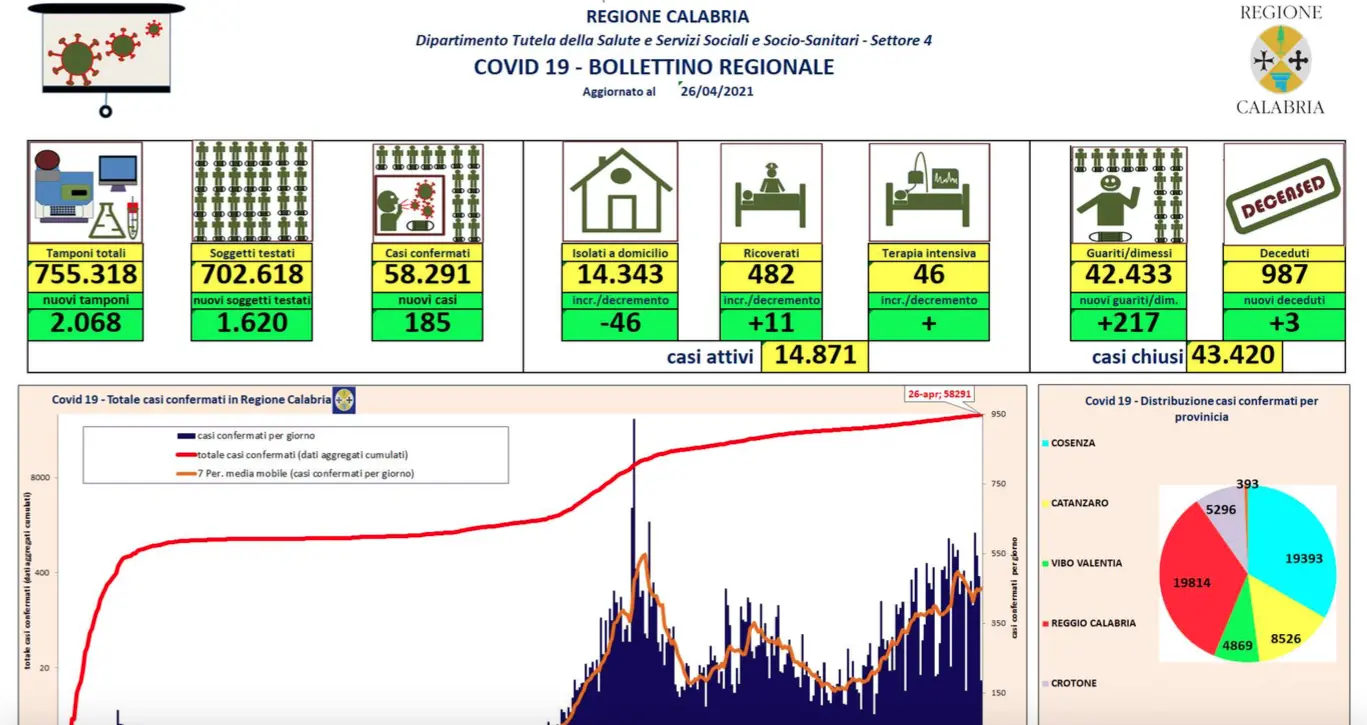The height and width of the screenshot is (725, 1367).
Task: Click the nuovi casi value 185
Action: coord(427,323)
